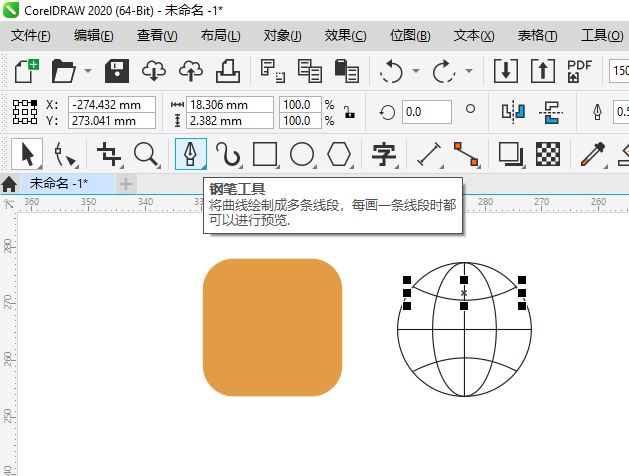This screenshot has height=476, width=629.
Task: Open the 工具(O) menu
Action: (x=602, y=36)
